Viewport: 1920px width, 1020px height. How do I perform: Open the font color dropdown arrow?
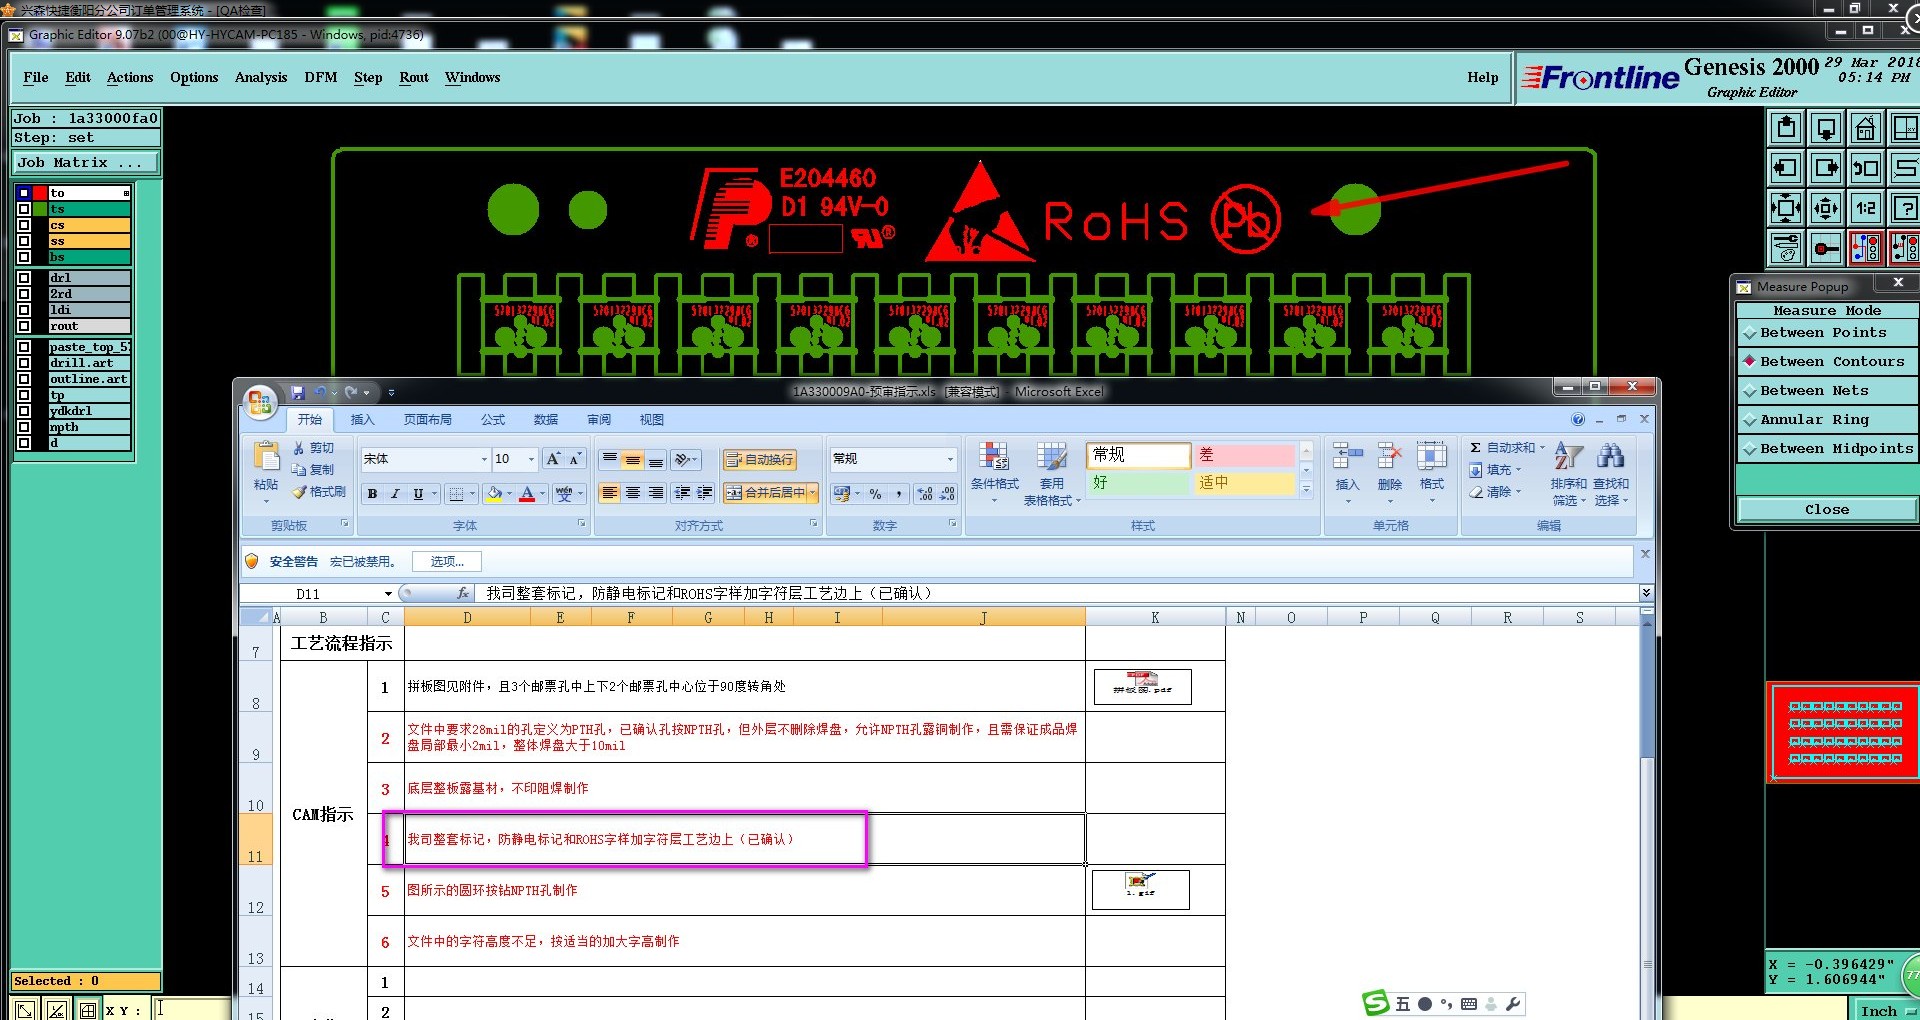pos(542,494)
